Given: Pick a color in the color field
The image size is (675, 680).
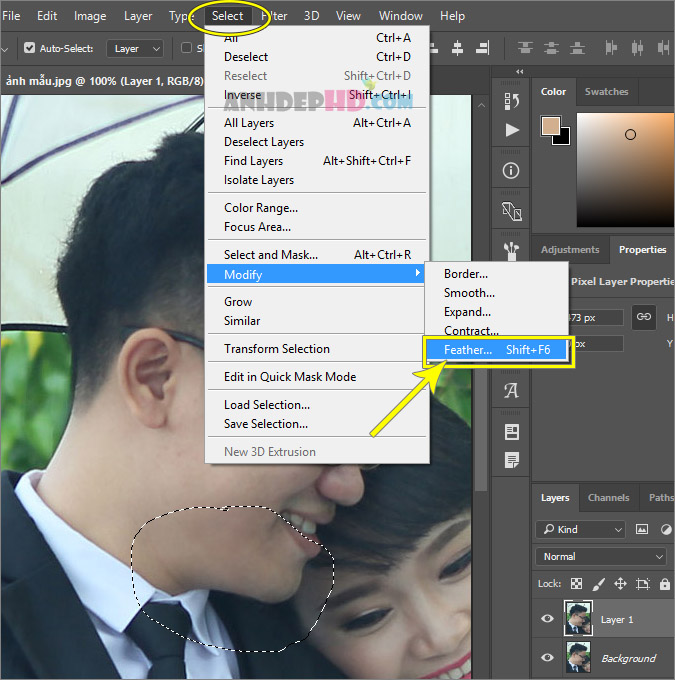Looking at the screenshot, I should 625,170.
